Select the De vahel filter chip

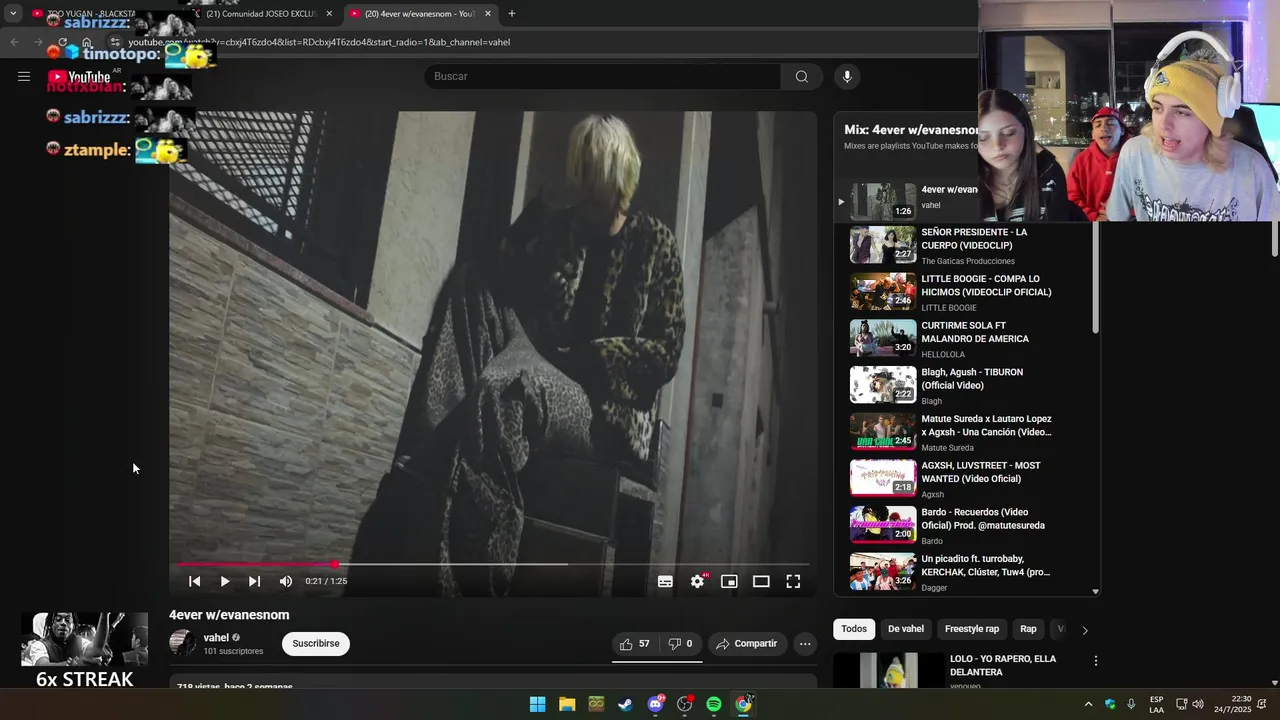coord(906,629)
